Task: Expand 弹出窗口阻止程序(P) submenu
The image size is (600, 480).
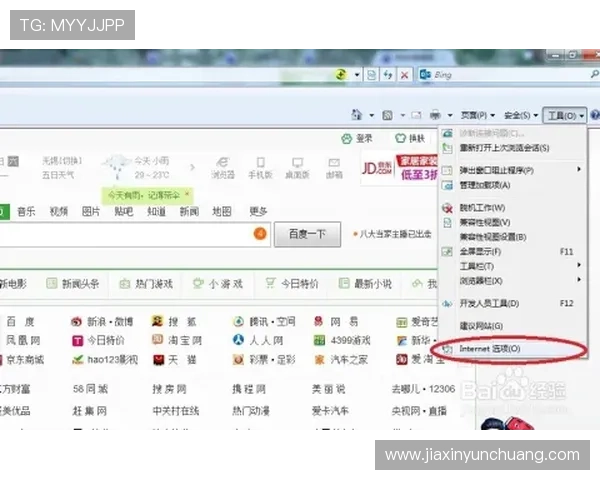Action: [513, 170]
